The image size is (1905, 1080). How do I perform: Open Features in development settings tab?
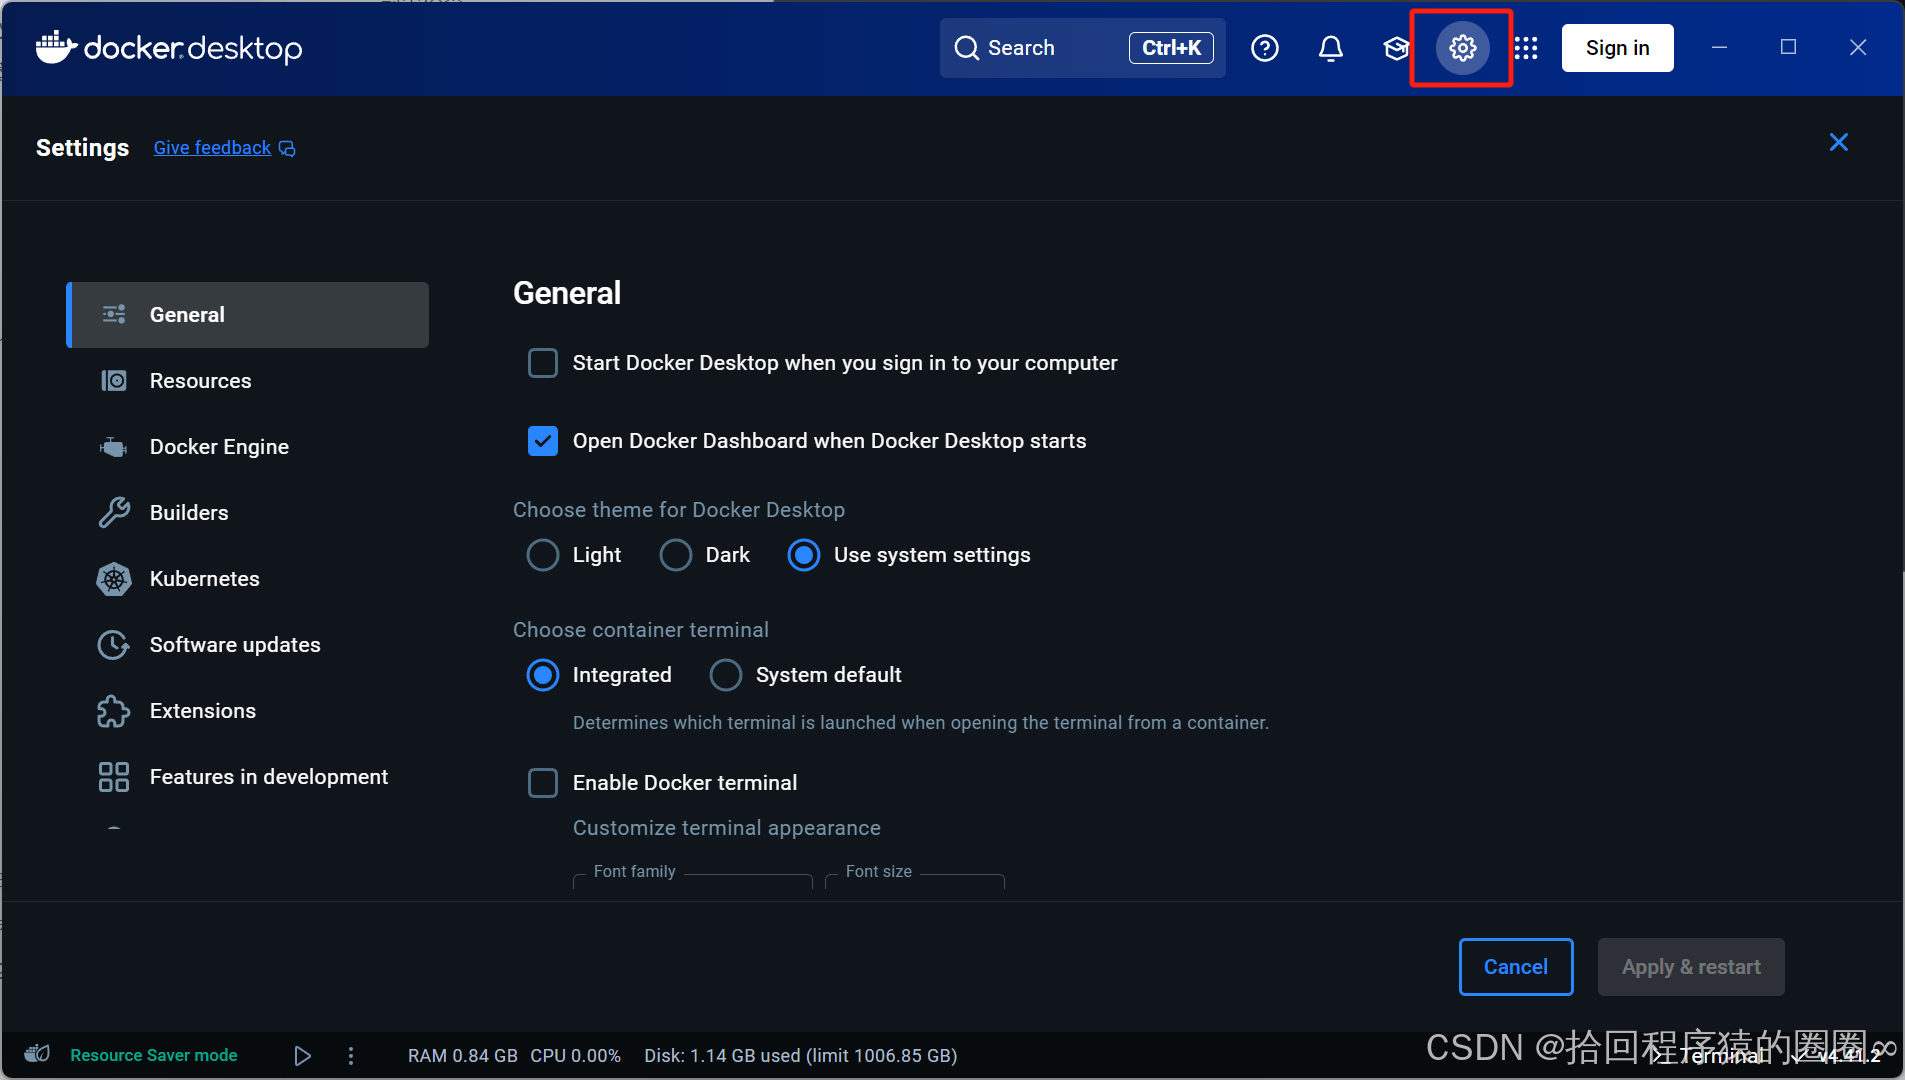pyautogui.click(x=248, y=777)
